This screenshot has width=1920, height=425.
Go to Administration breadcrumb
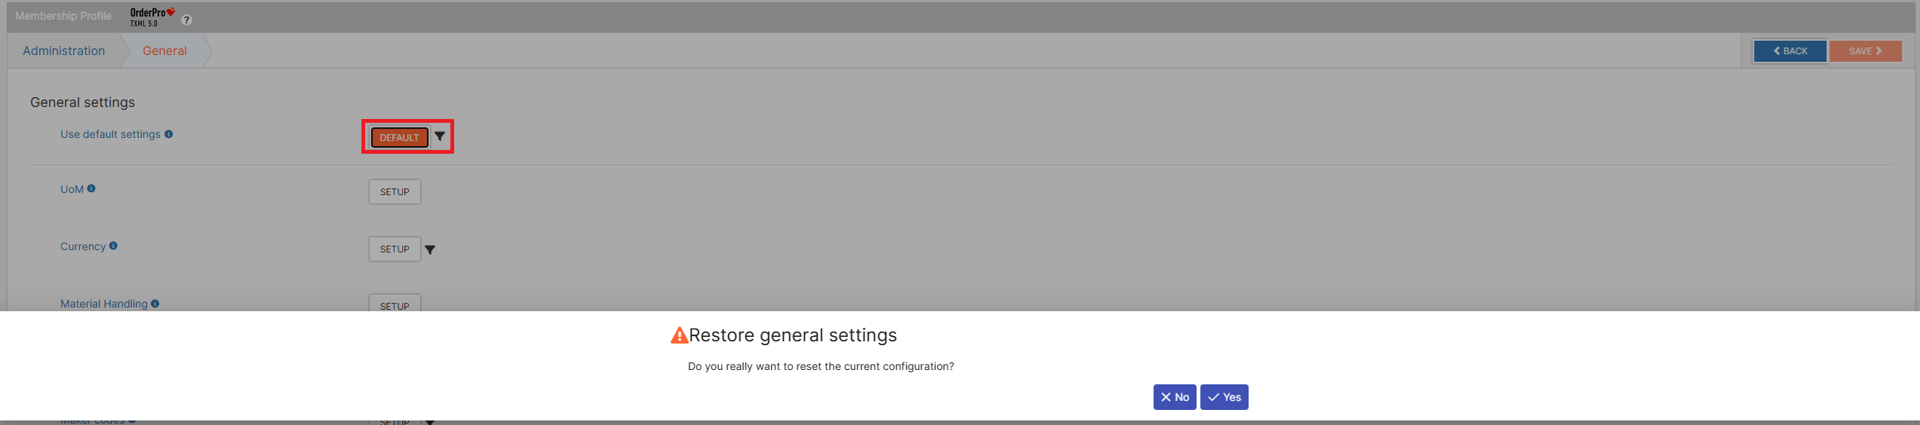coord(64,51)
